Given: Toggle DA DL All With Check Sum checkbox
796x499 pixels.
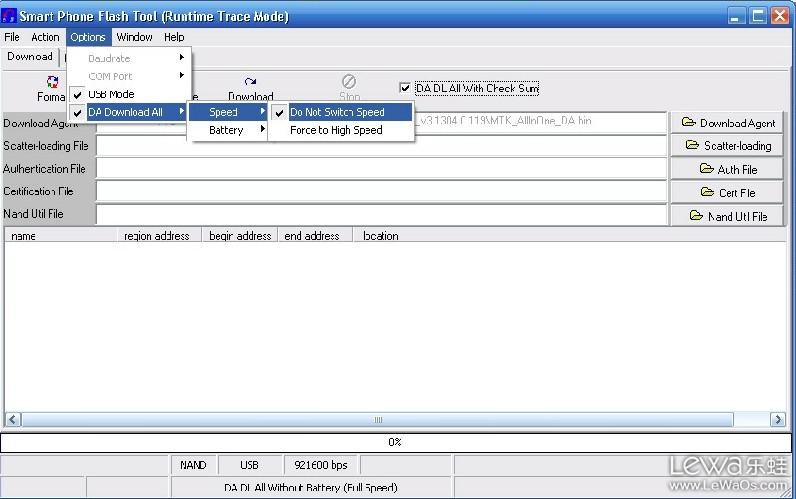Looking at the screenshot, I should [405, 89].
